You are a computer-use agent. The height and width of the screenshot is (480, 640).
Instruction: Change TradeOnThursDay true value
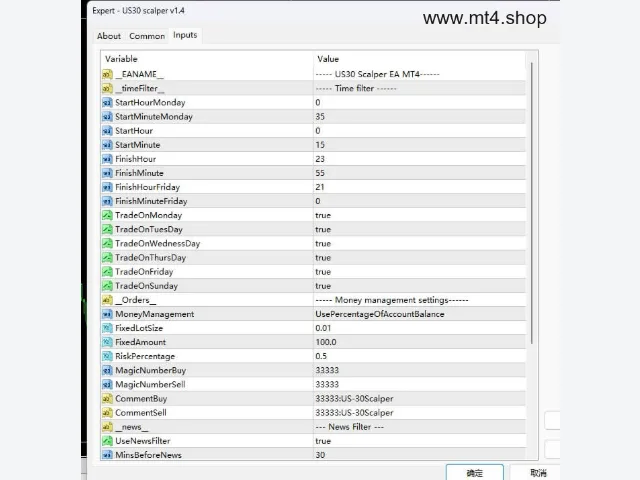click(323, 258)
